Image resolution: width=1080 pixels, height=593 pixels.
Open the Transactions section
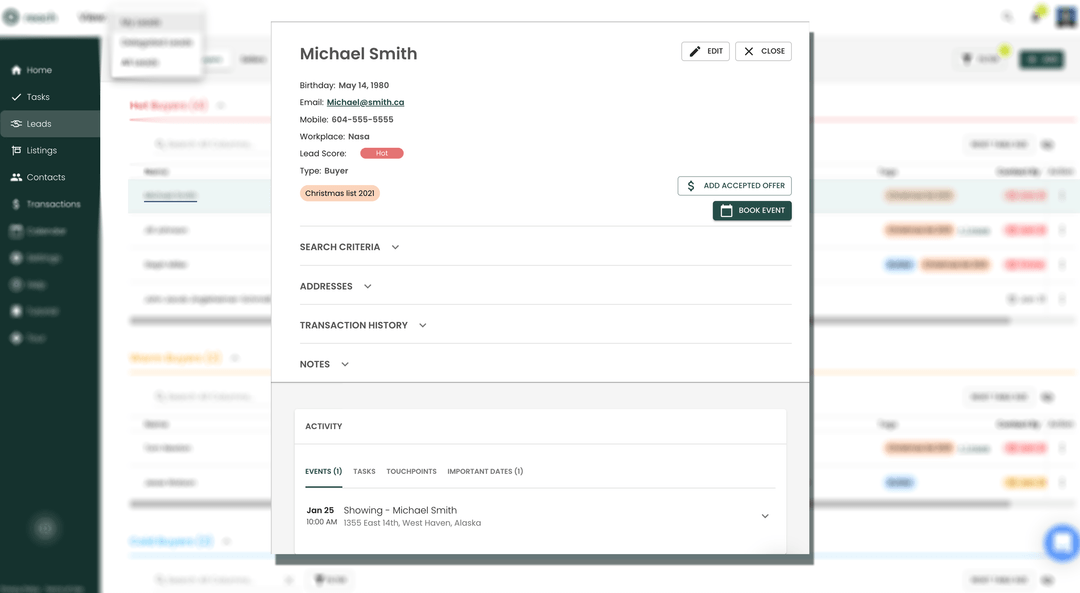click(x=46, y=203)
